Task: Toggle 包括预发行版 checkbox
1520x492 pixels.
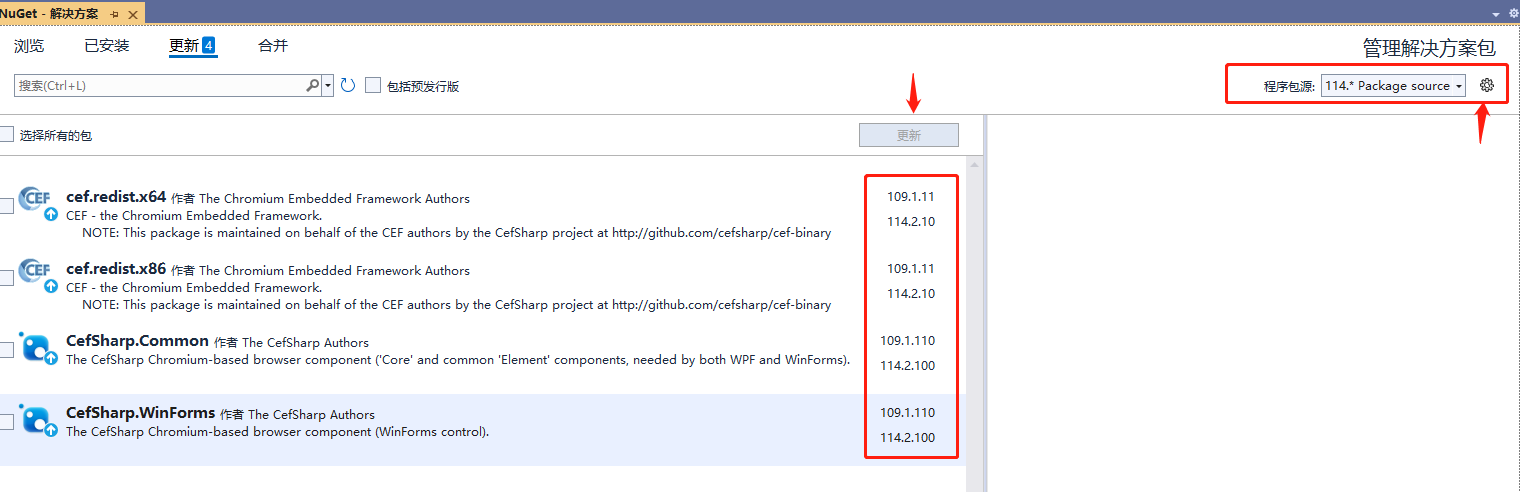Action: click(373, 86)
